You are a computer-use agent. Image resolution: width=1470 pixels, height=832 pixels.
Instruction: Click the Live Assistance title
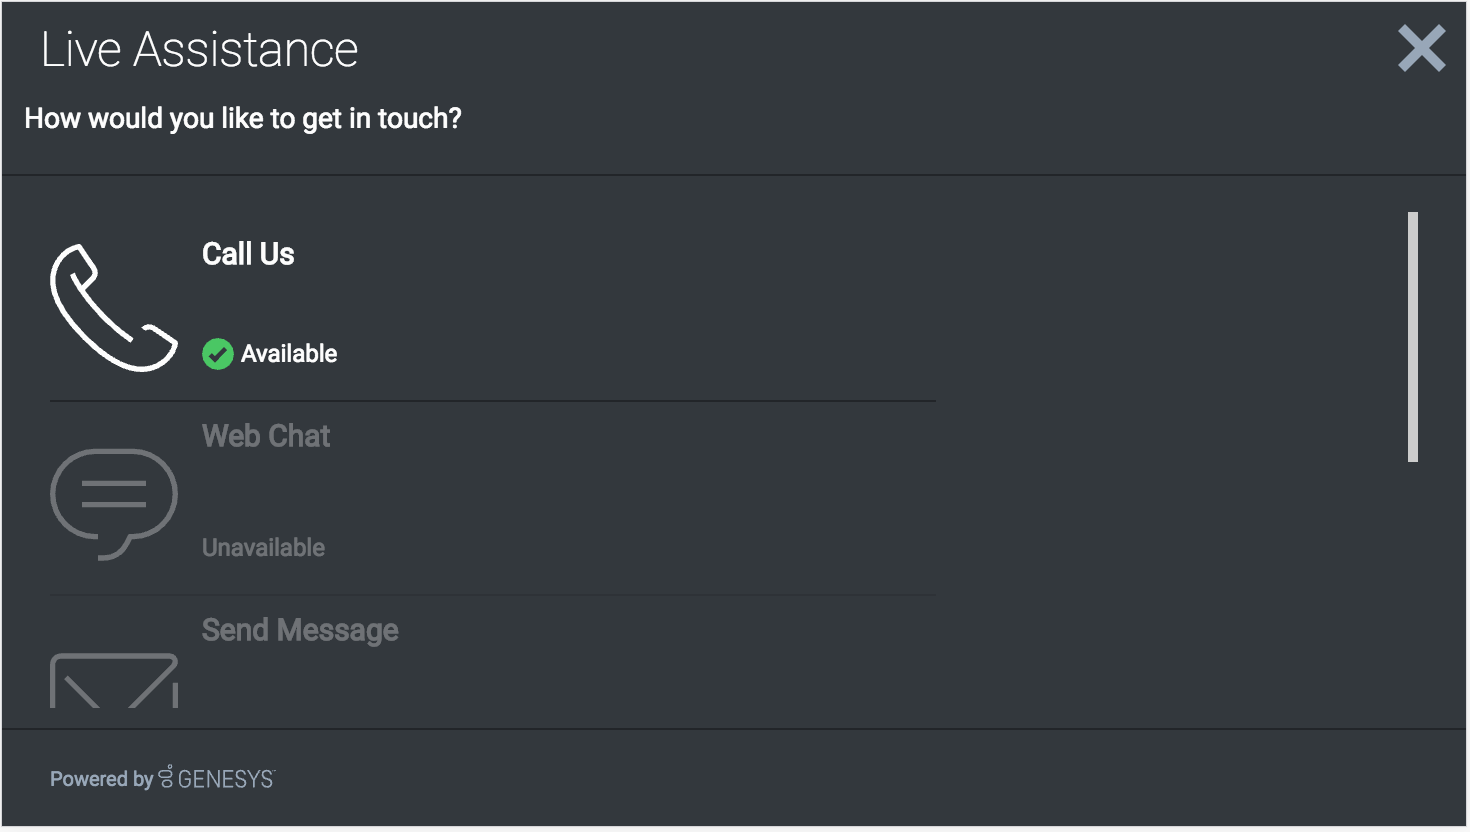click(x=199, y=50)
